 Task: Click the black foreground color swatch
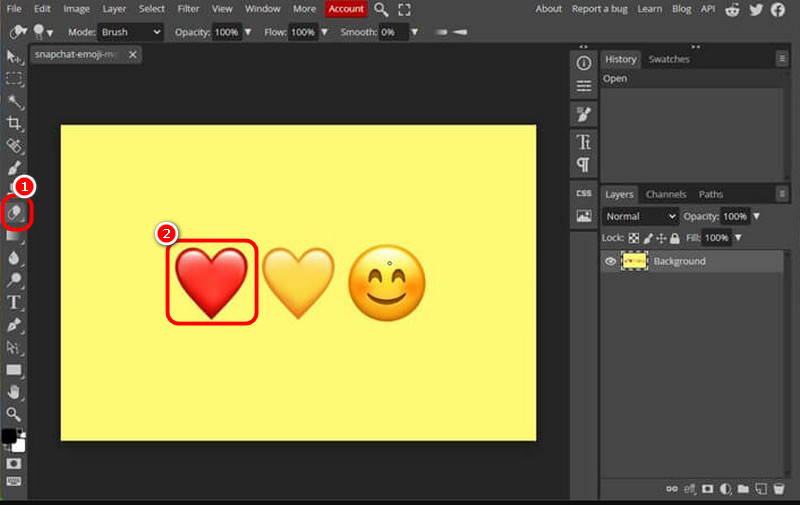[9, 436]
